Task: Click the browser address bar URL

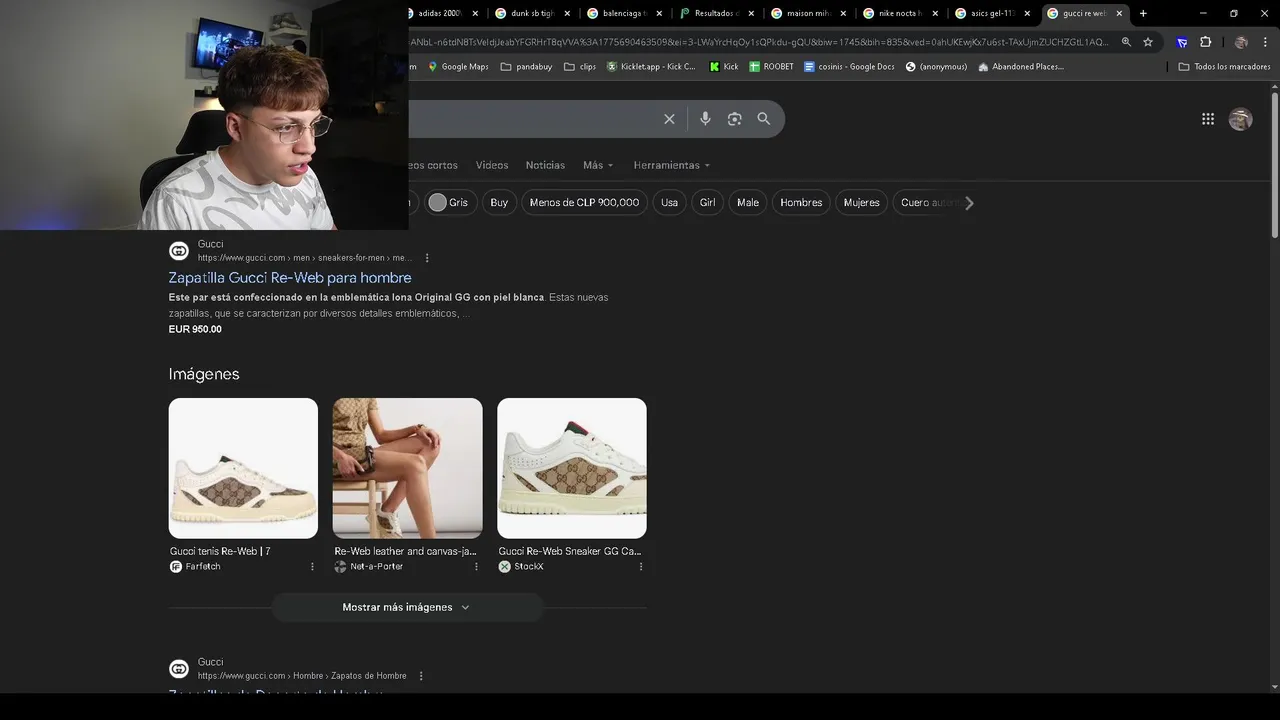Action: (x=760, y=42)
